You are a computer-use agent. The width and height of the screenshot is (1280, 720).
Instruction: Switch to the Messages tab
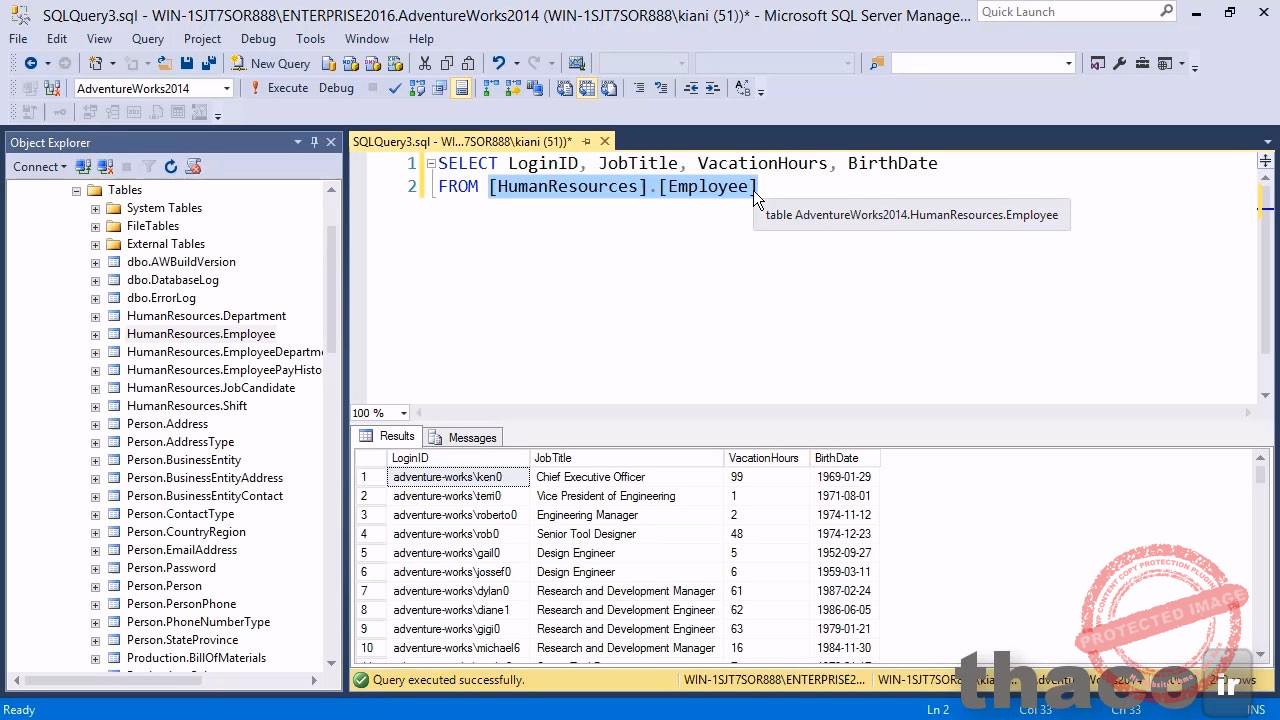click(x=463, y=437)
